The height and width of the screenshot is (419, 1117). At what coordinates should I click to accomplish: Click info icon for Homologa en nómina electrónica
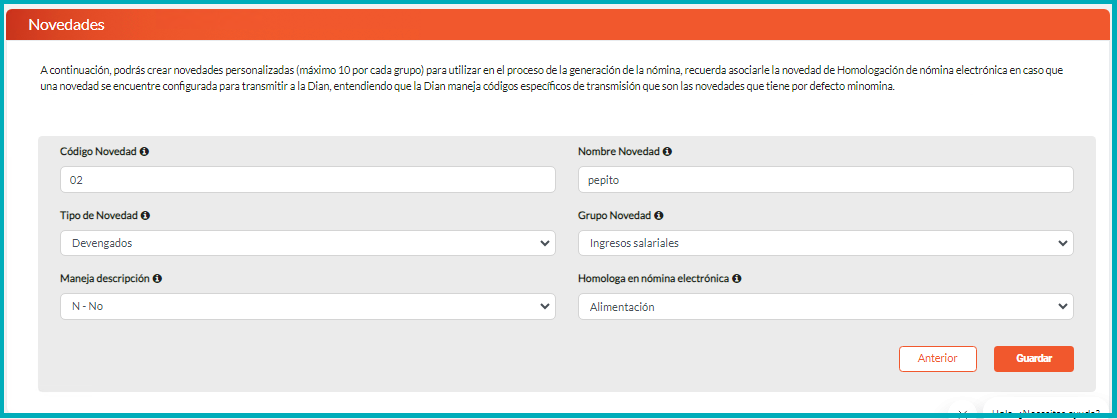coord(736,278)
